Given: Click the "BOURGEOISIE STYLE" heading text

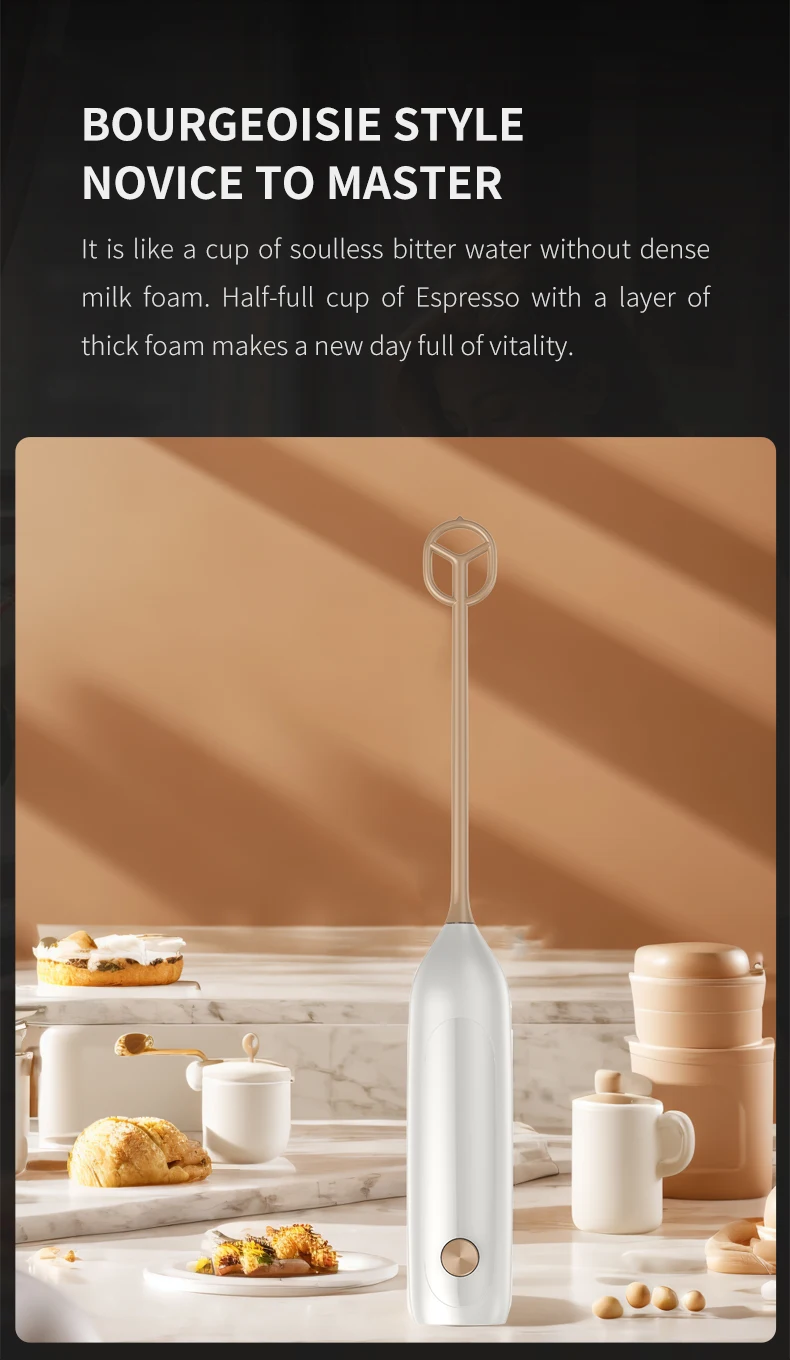Looking at the screenshot, I should [x=302, y=125].
